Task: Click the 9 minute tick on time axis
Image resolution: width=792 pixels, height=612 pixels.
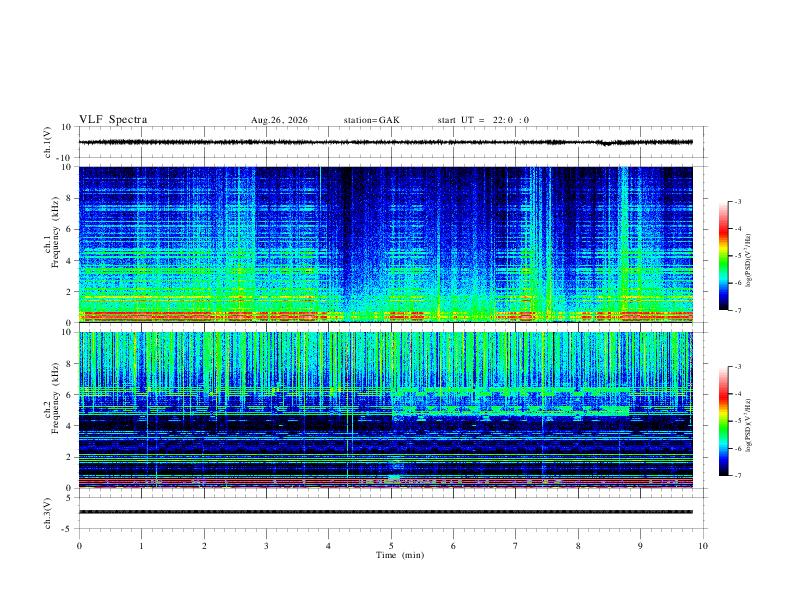Action: pos(640,546)
